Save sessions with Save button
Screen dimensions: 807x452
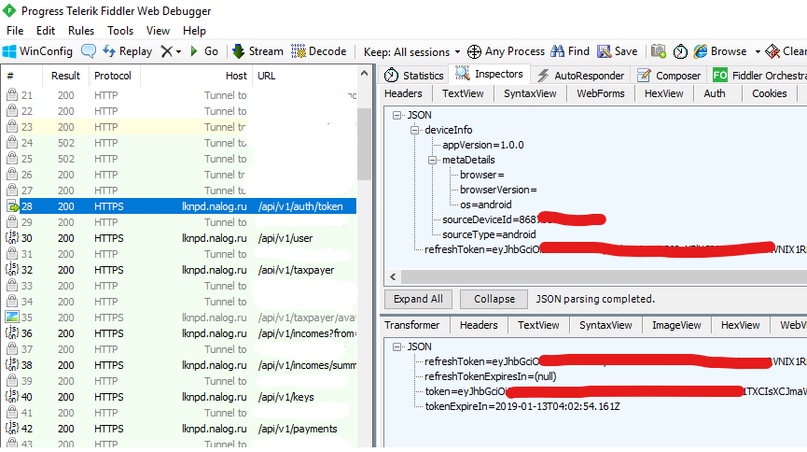[x=617, y=51]
